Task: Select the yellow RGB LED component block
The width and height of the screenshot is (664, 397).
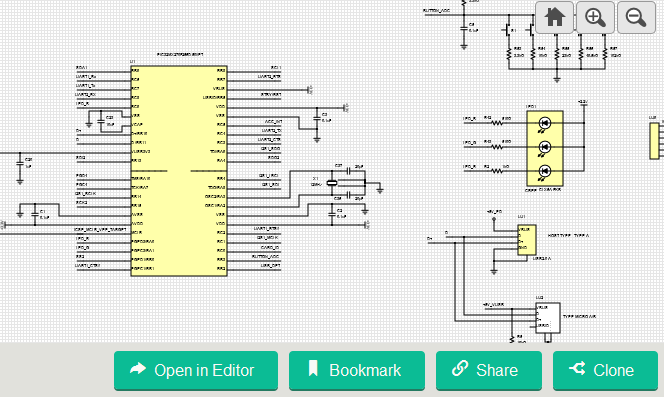Action: click(545, 148)
